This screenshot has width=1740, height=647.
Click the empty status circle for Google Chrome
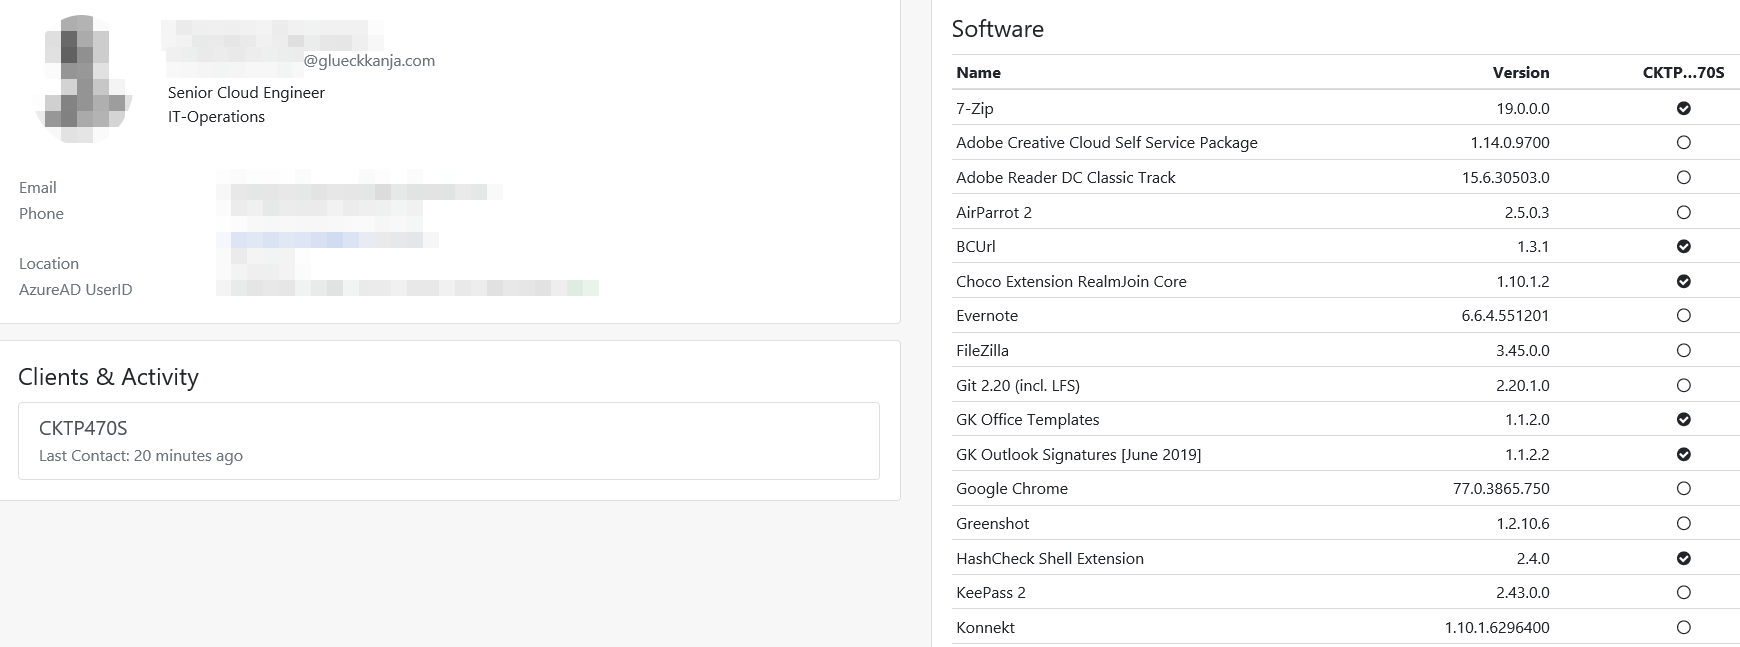(x=1684, y=489)
